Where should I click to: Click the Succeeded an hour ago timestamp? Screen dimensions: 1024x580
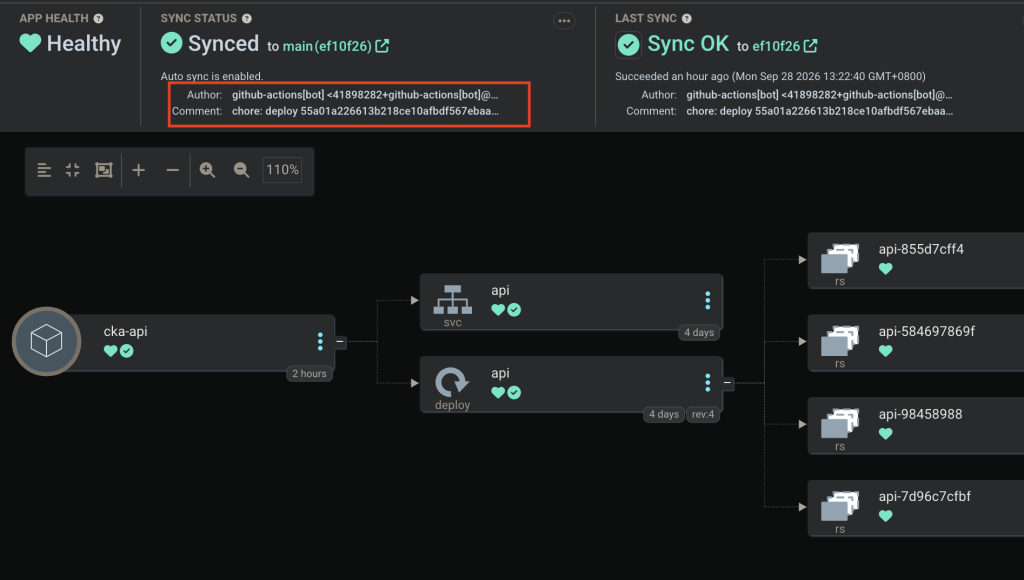770,76
